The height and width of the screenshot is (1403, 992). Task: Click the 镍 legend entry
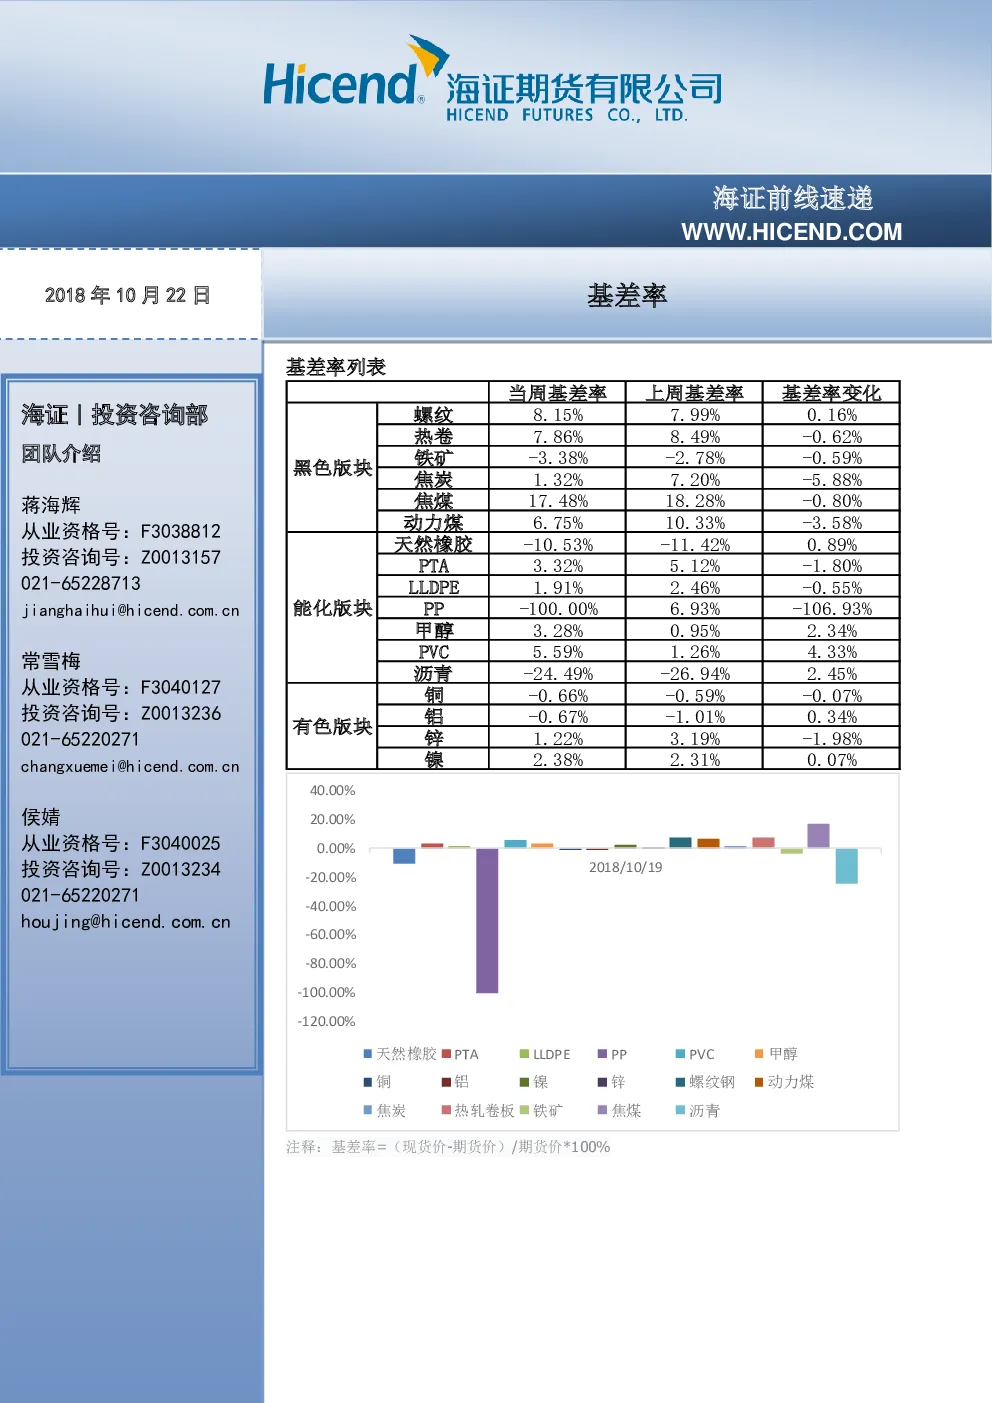coord(534,1082)
